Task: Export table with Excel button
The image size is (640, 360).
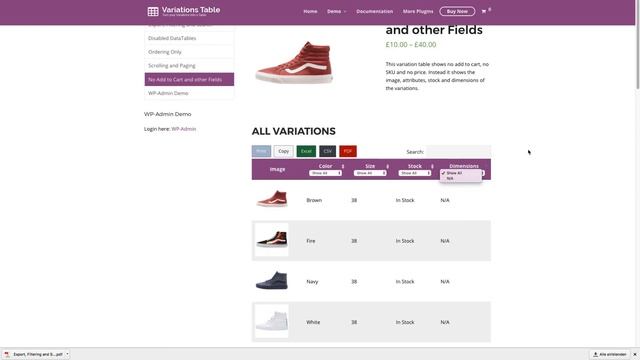Action: click(x=306, y=151)
